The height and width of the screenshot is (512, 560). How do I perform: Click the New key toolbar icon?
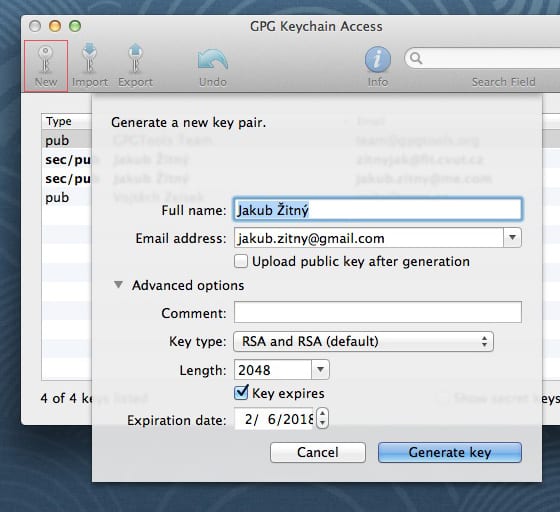click(x=46, y=66)
